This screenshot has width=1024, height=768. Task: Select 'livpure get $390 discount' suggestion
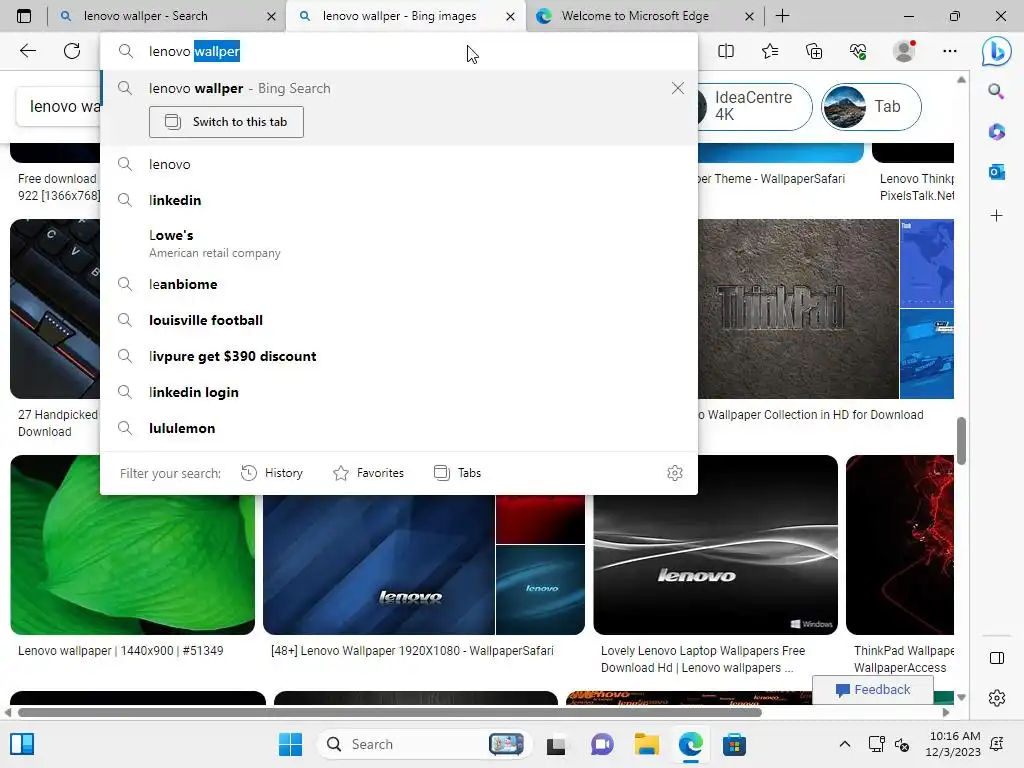coord(399,356)
